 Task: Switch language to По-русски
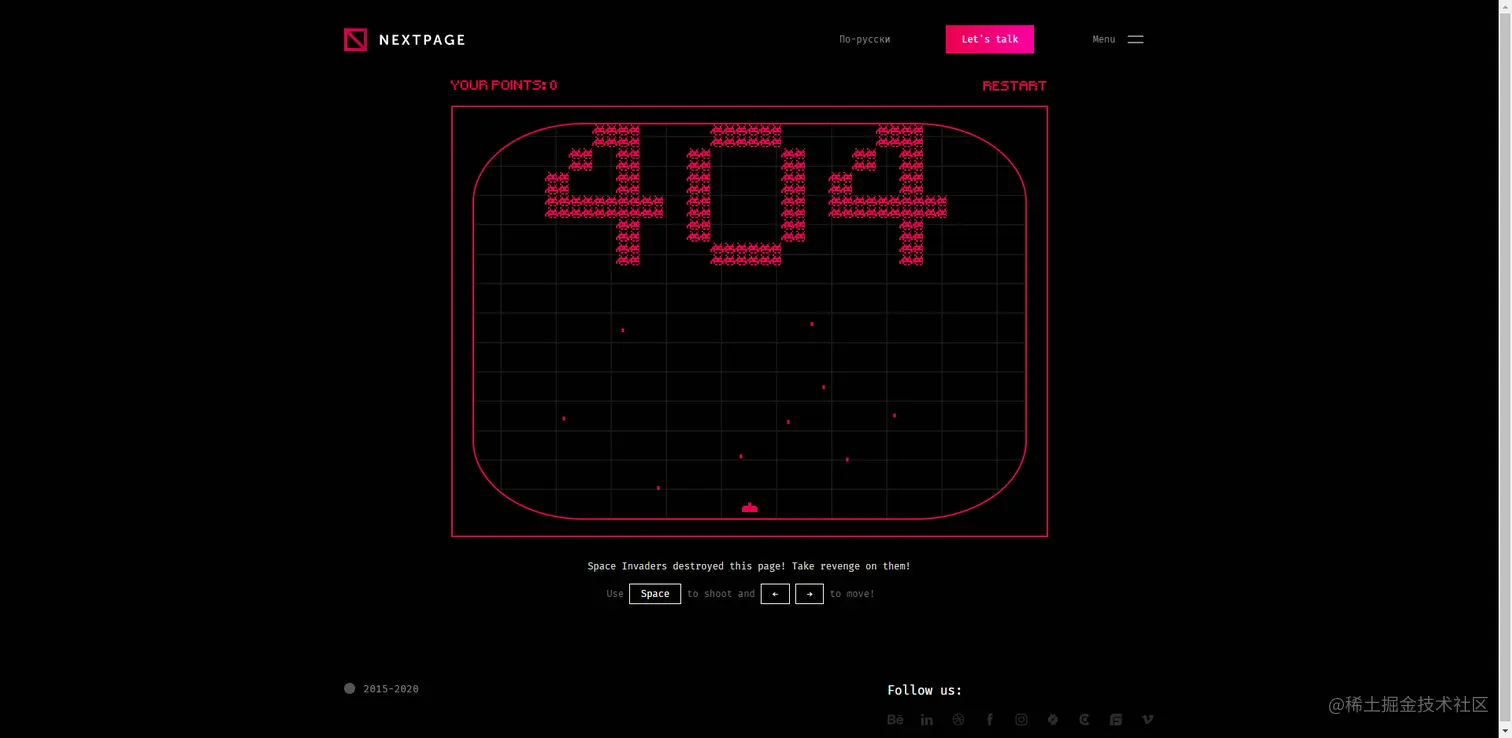pos(864,39)
